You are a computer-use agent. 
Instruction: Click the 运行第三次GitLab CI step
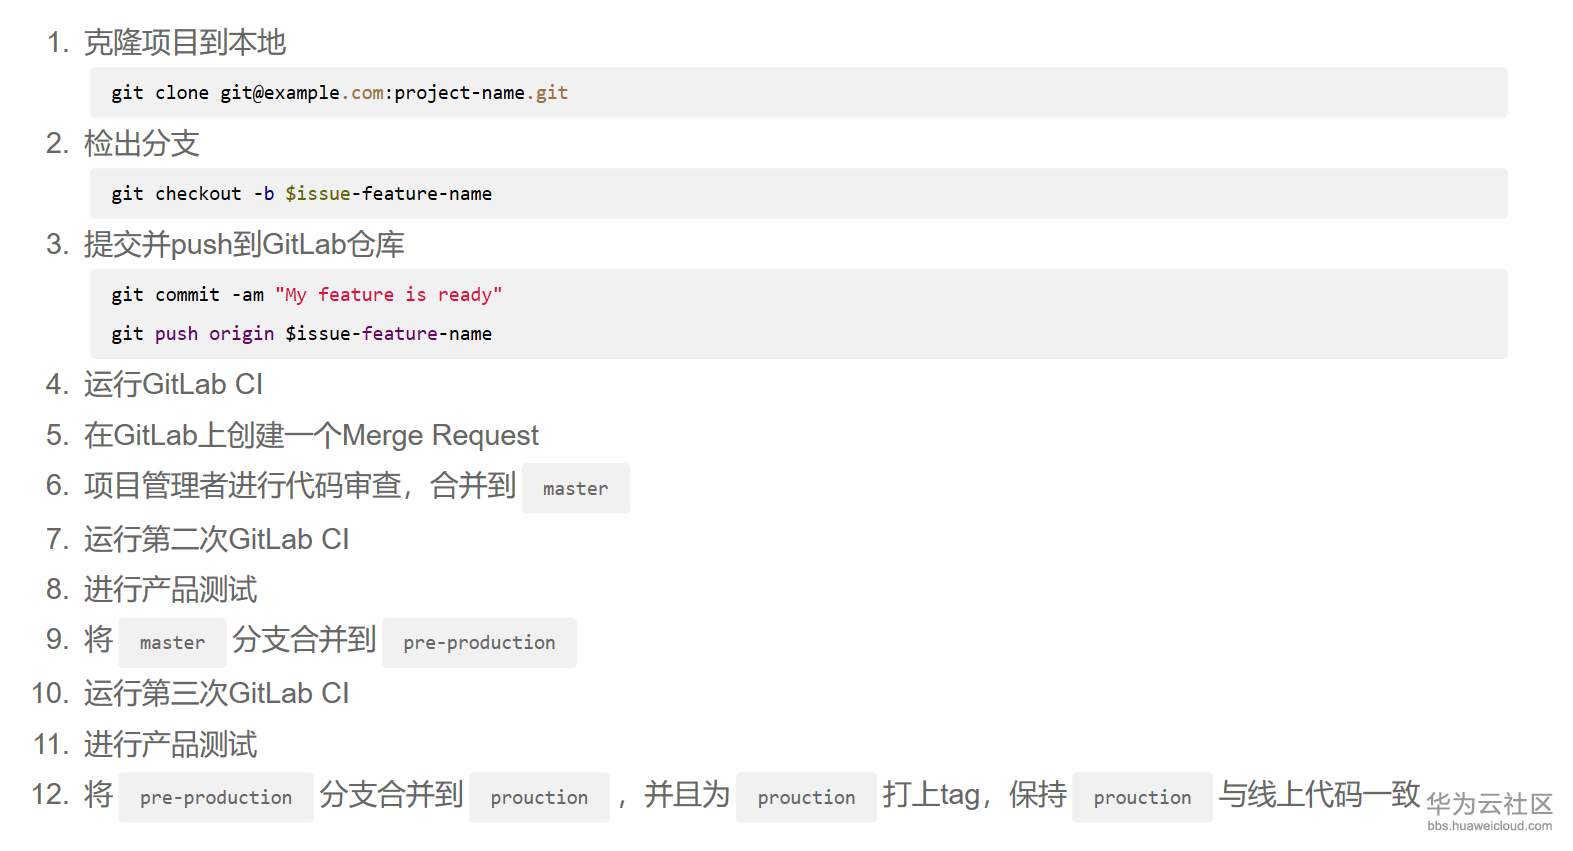click(x=216, y=694)
